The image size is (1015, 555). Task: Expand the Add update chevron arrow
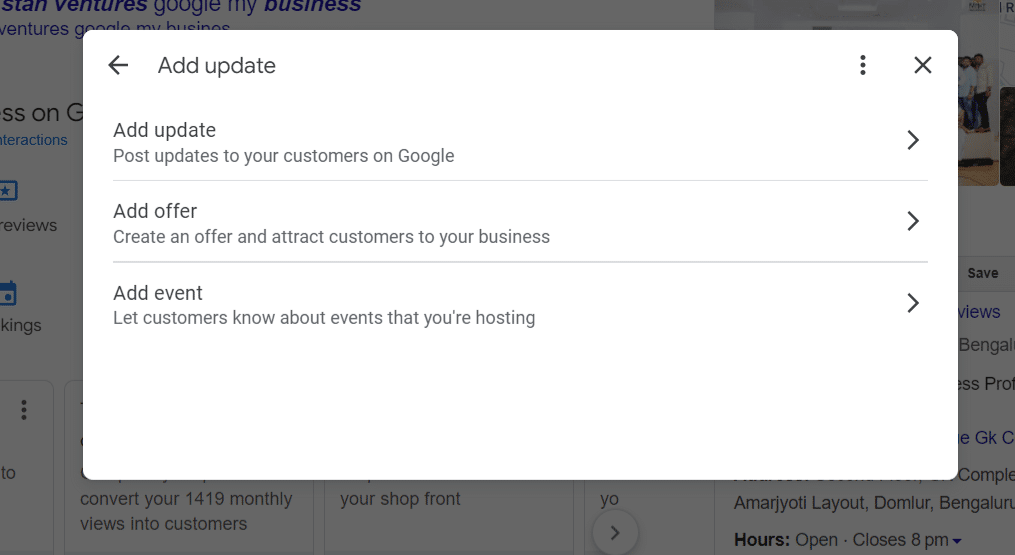pyautogui.click(x=912, y=141)
